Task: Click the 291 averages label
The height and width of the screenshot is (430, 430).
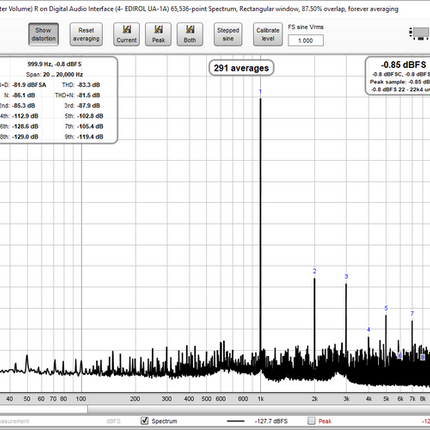Action: coord(241,68)
